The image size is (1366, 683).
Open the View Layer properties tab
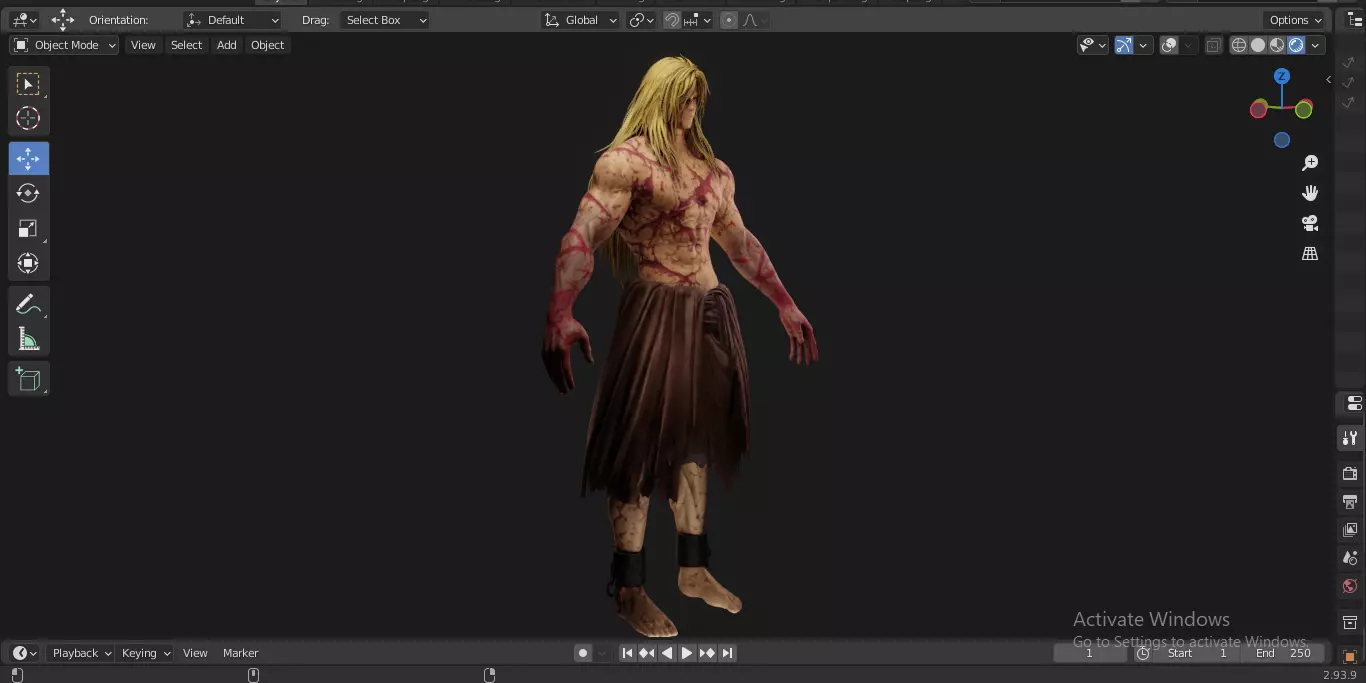coord(1351,530)
